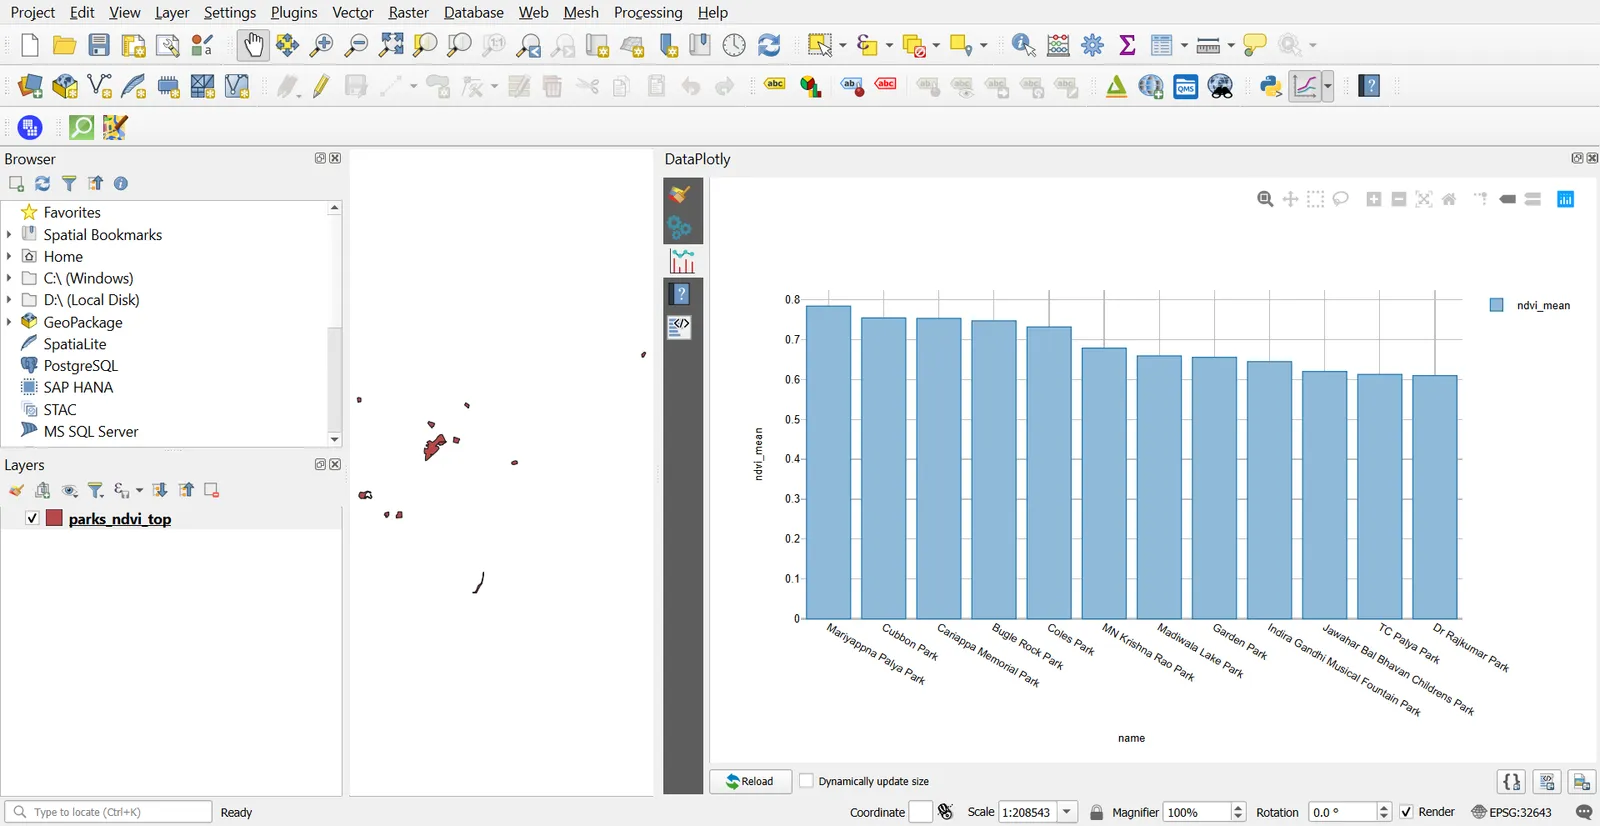Image resolution: width=1600 pixels, height=826 pixels.
Task: Open the messages log button
Action: 1584,812
